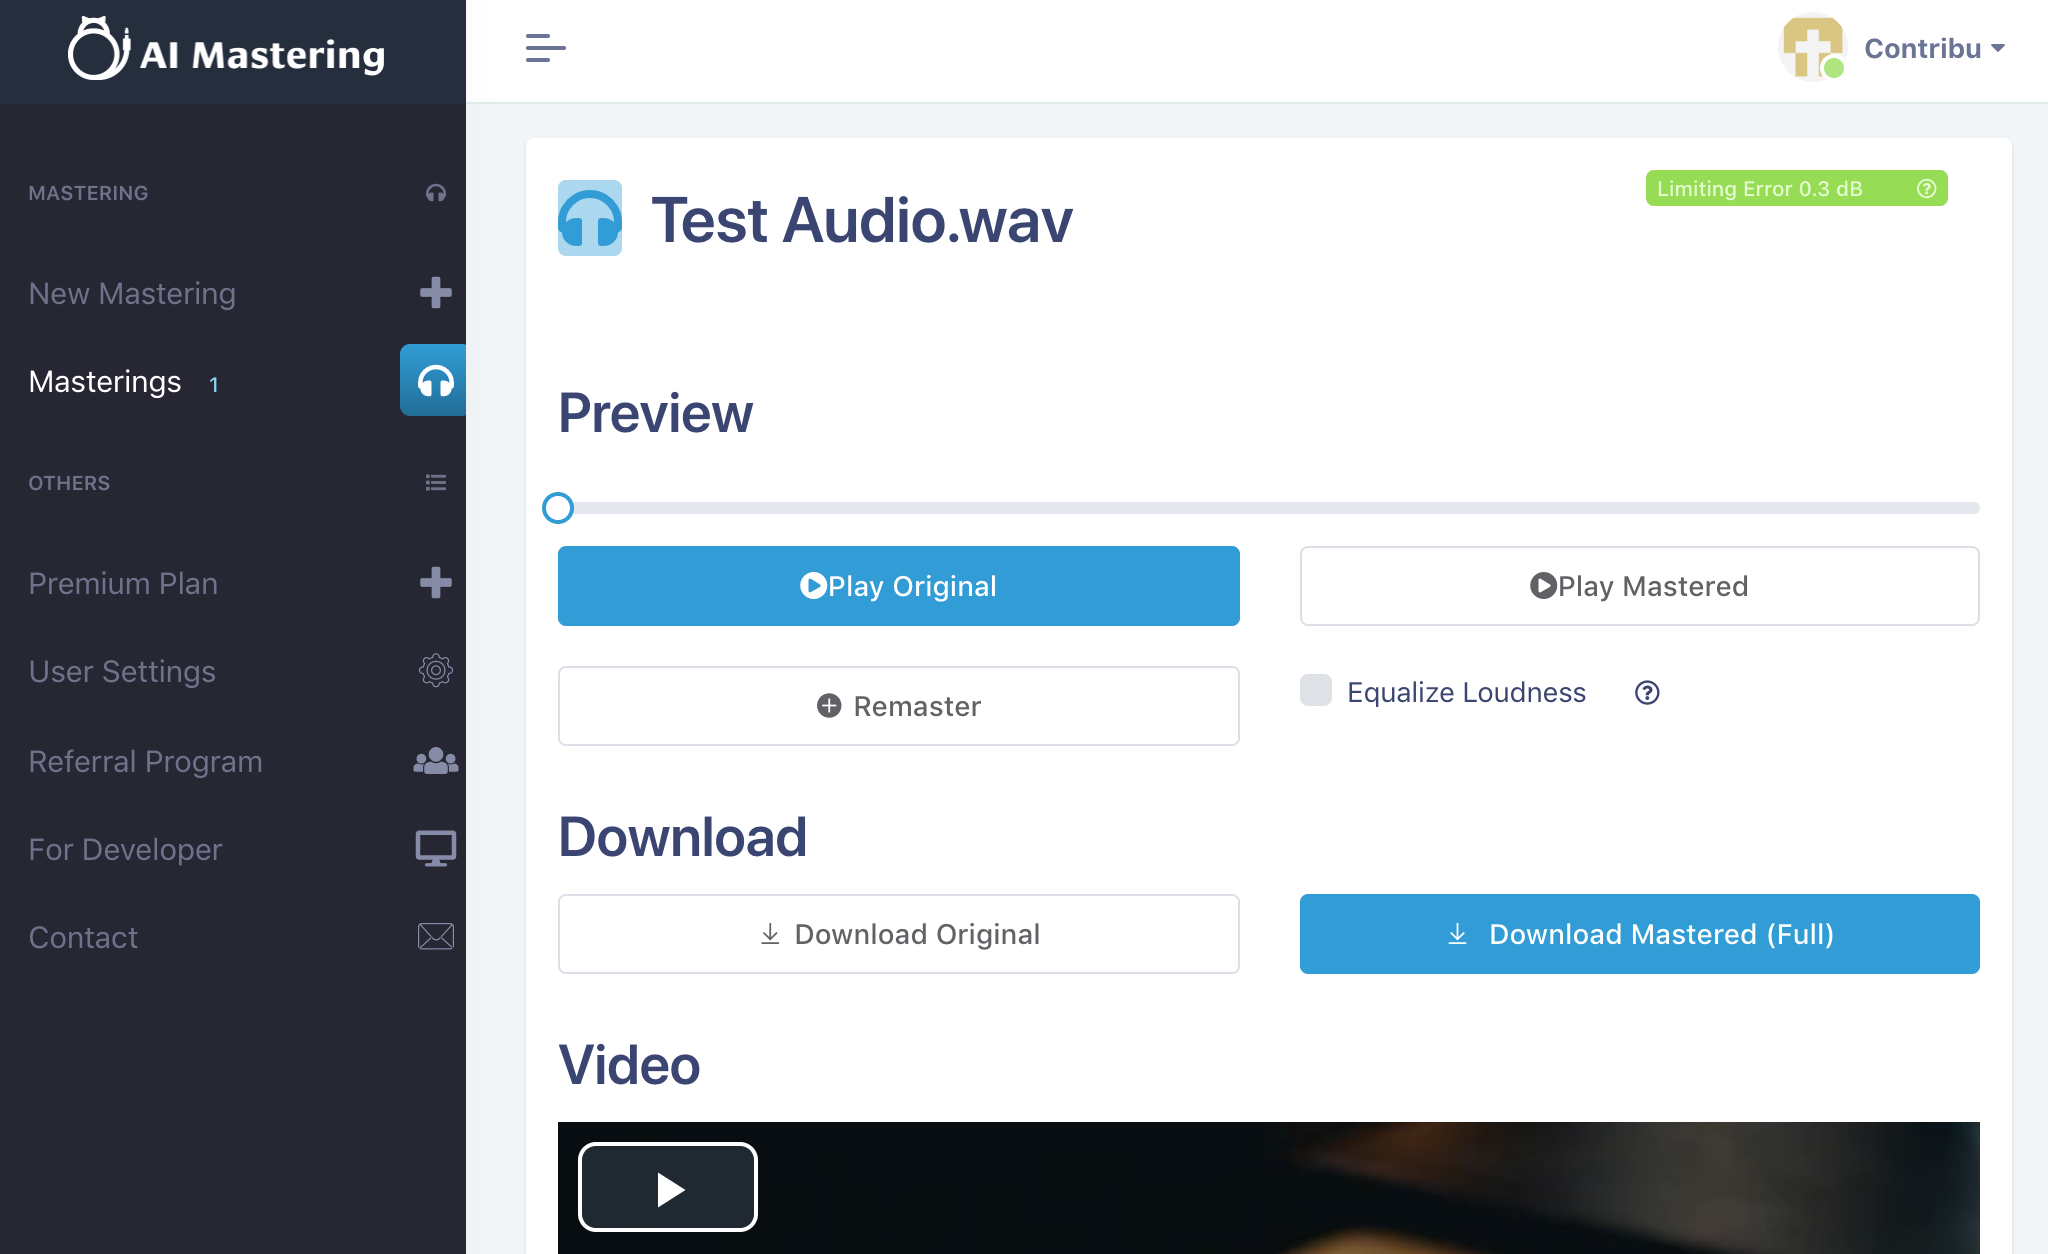This screenshot has width=2048, height=1254.
Task: Click the blue headphones icon for Masterings
Action: (434, 380)
